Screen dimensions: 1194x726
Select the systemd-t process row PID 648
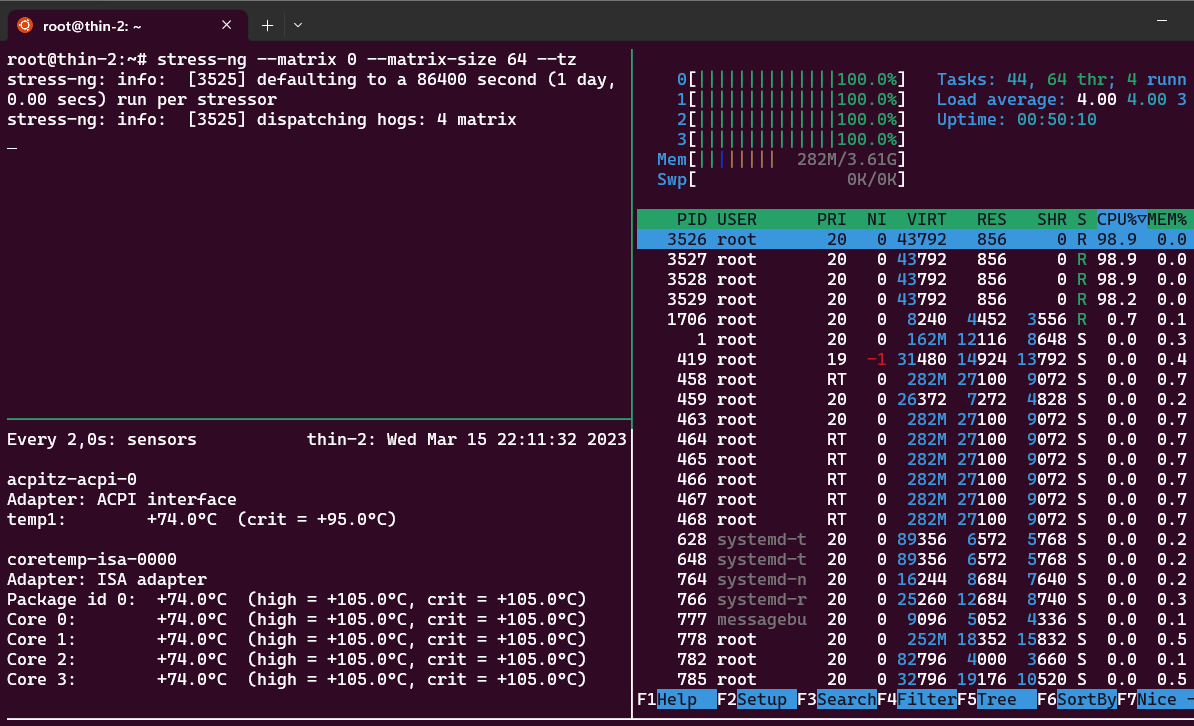point(915,559)
